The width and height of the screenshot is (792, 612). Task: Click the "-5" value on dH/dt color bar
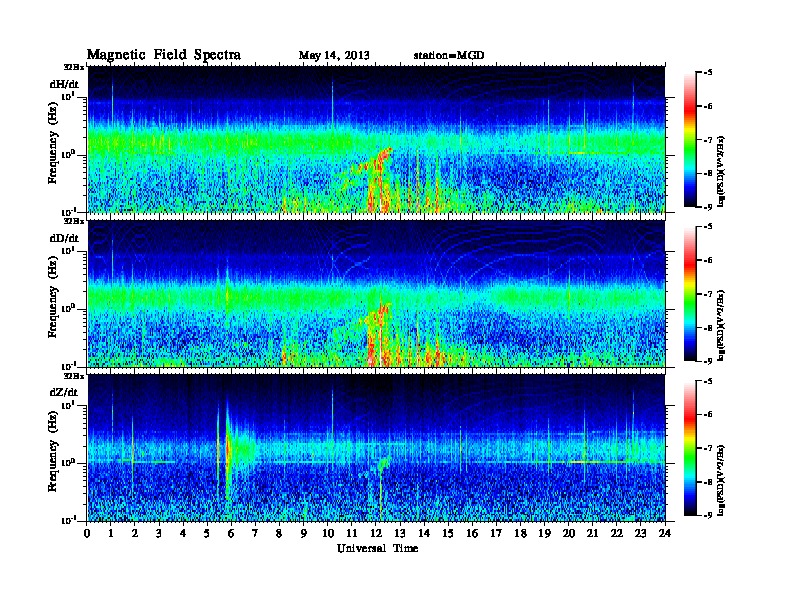(x=708, y=73)
